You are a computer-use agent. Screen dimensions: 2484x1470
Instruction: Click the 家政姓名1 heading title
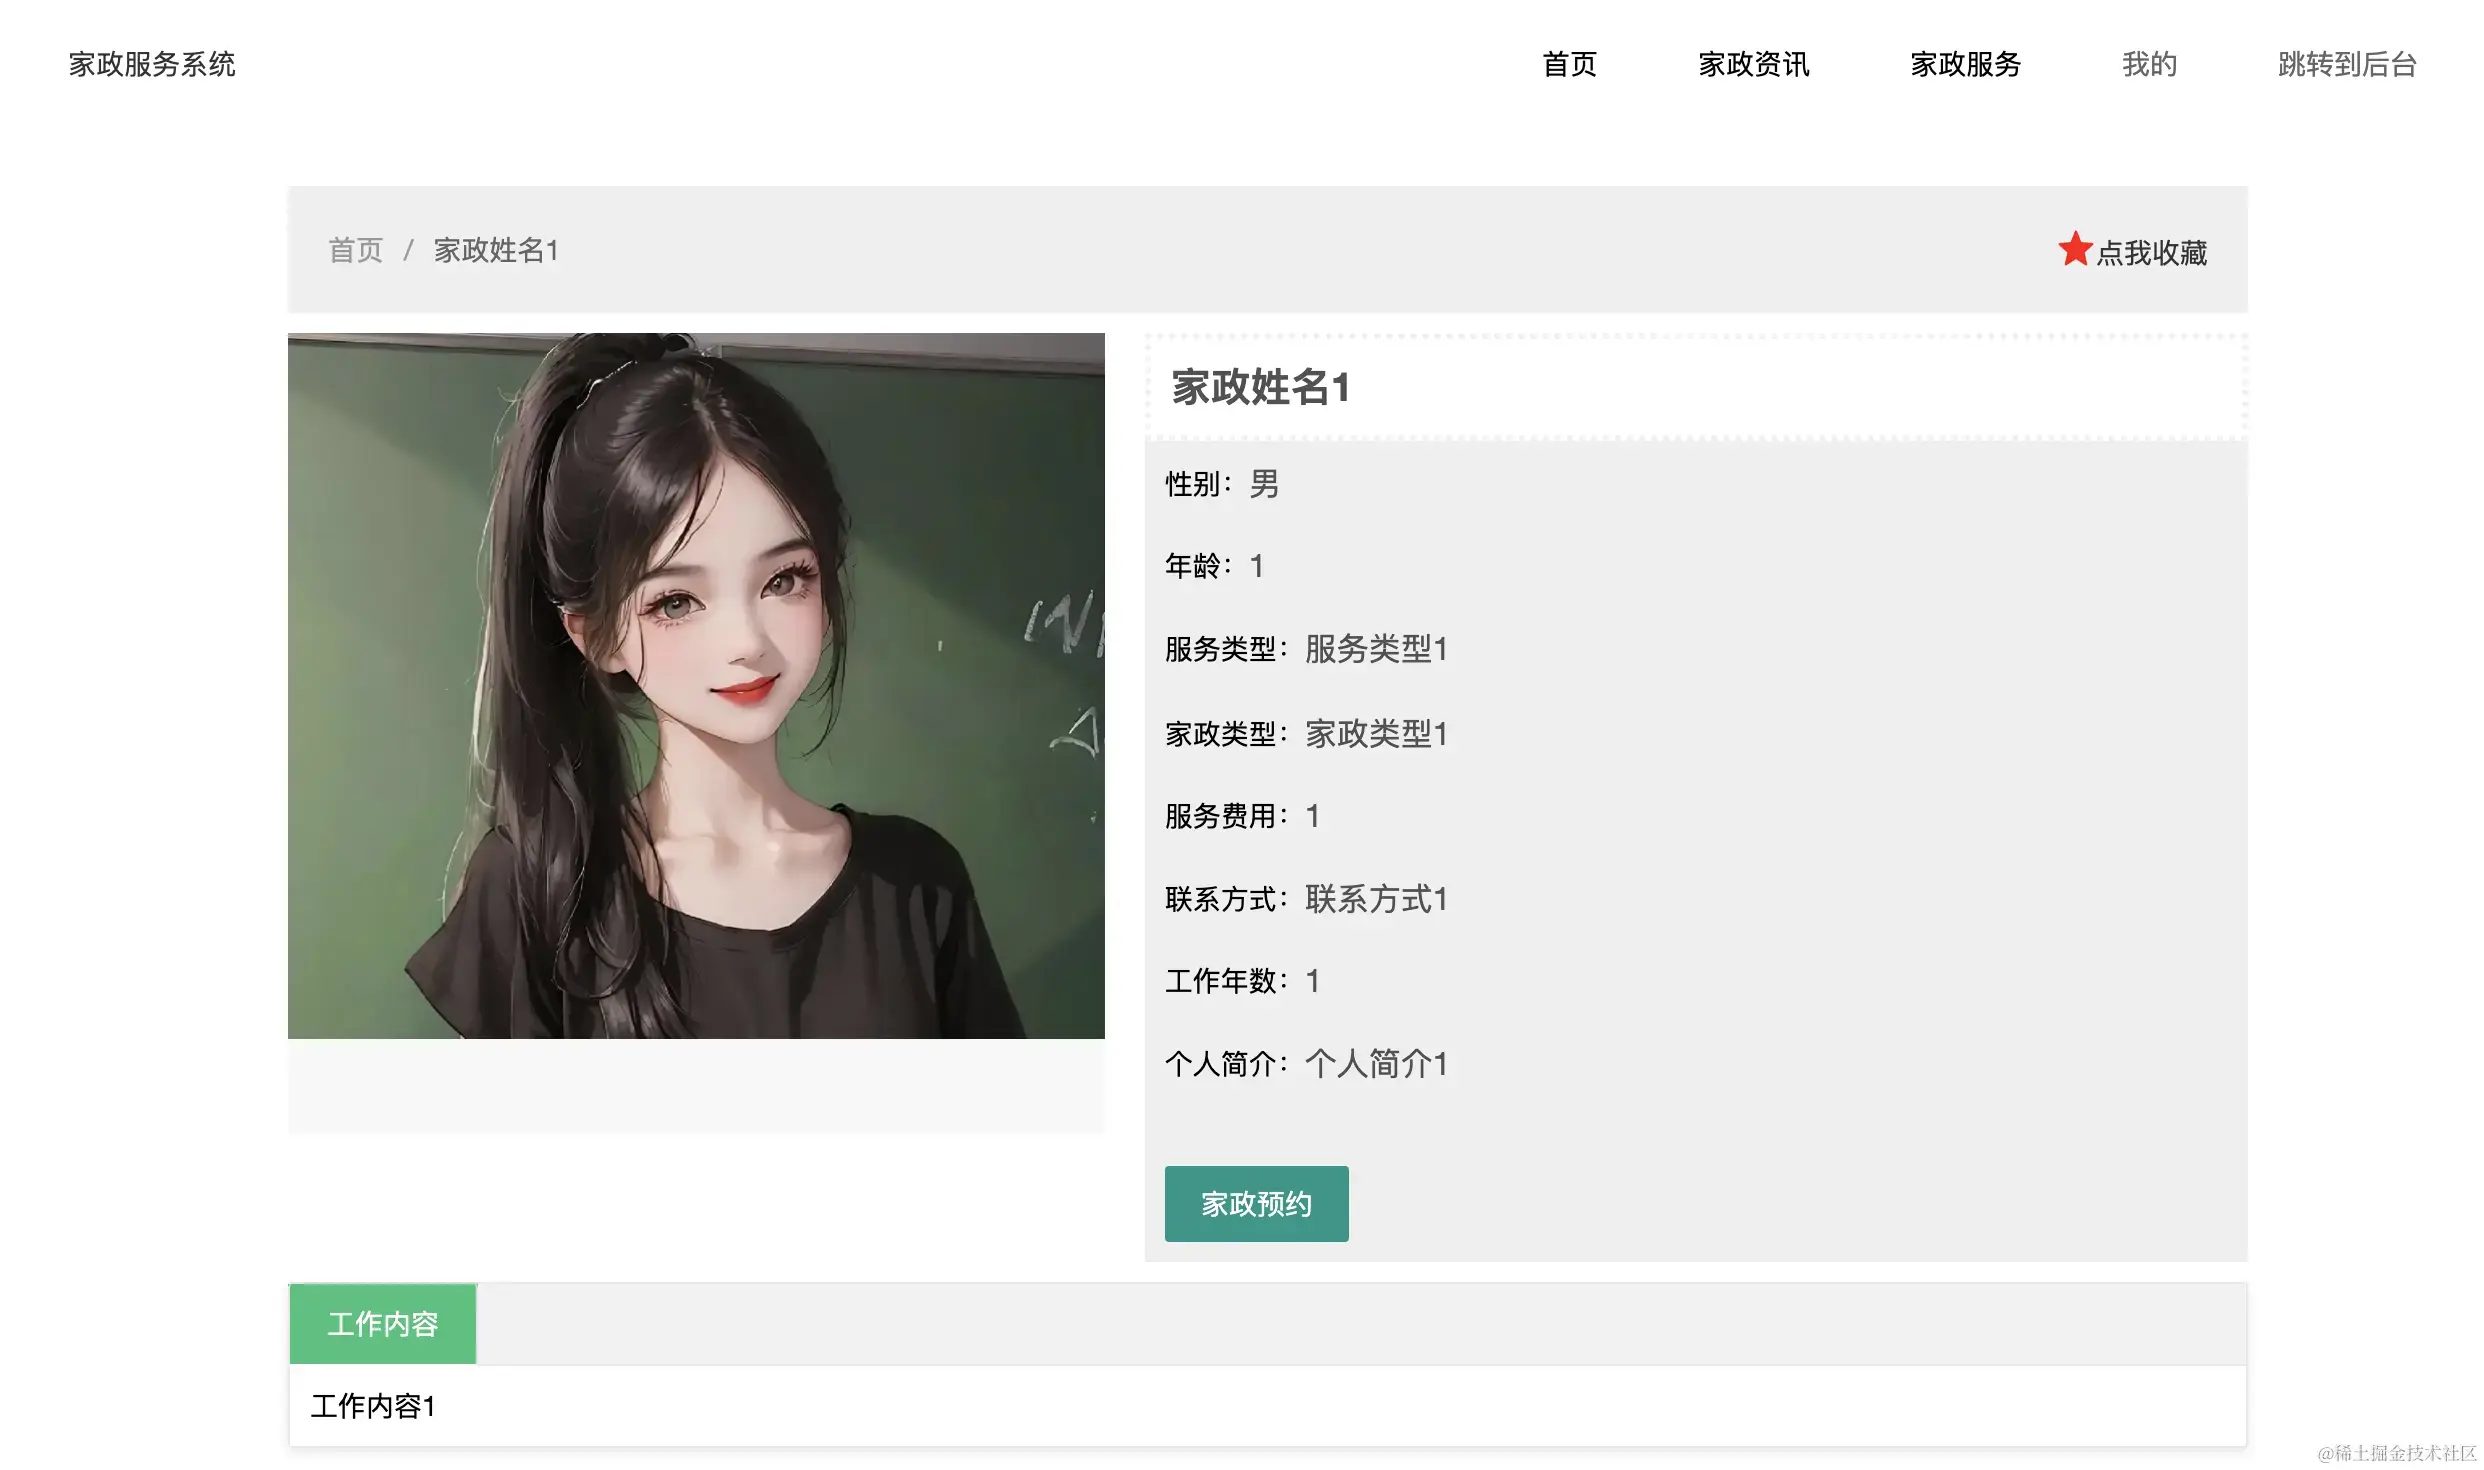click(1260, 388)
